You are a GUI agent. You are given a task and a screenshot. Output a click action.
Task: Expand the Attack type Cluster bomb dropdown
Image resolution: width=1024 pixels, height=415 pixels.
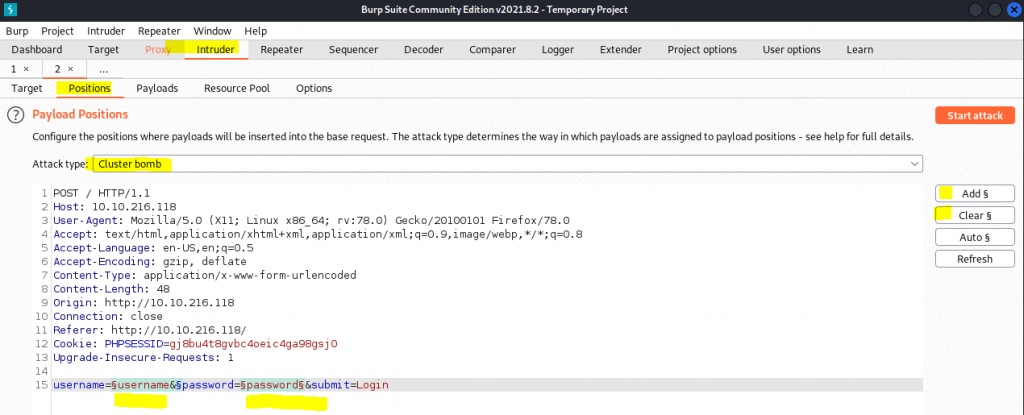[507, 164]
